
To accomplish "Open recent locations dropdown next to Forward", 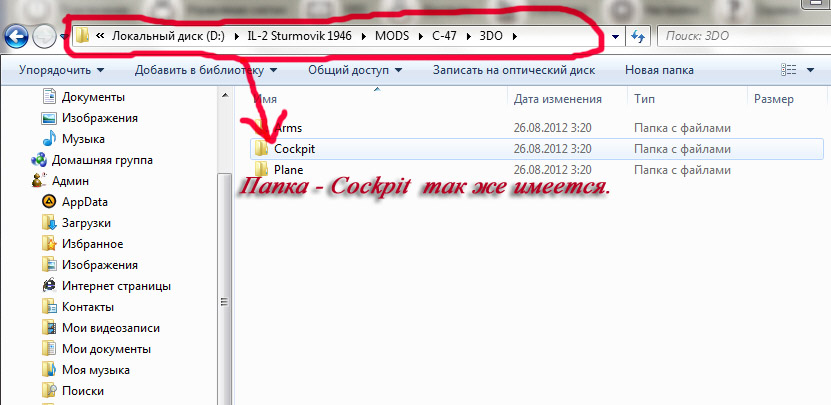I will pyautogui.click(x=64, y=37).
